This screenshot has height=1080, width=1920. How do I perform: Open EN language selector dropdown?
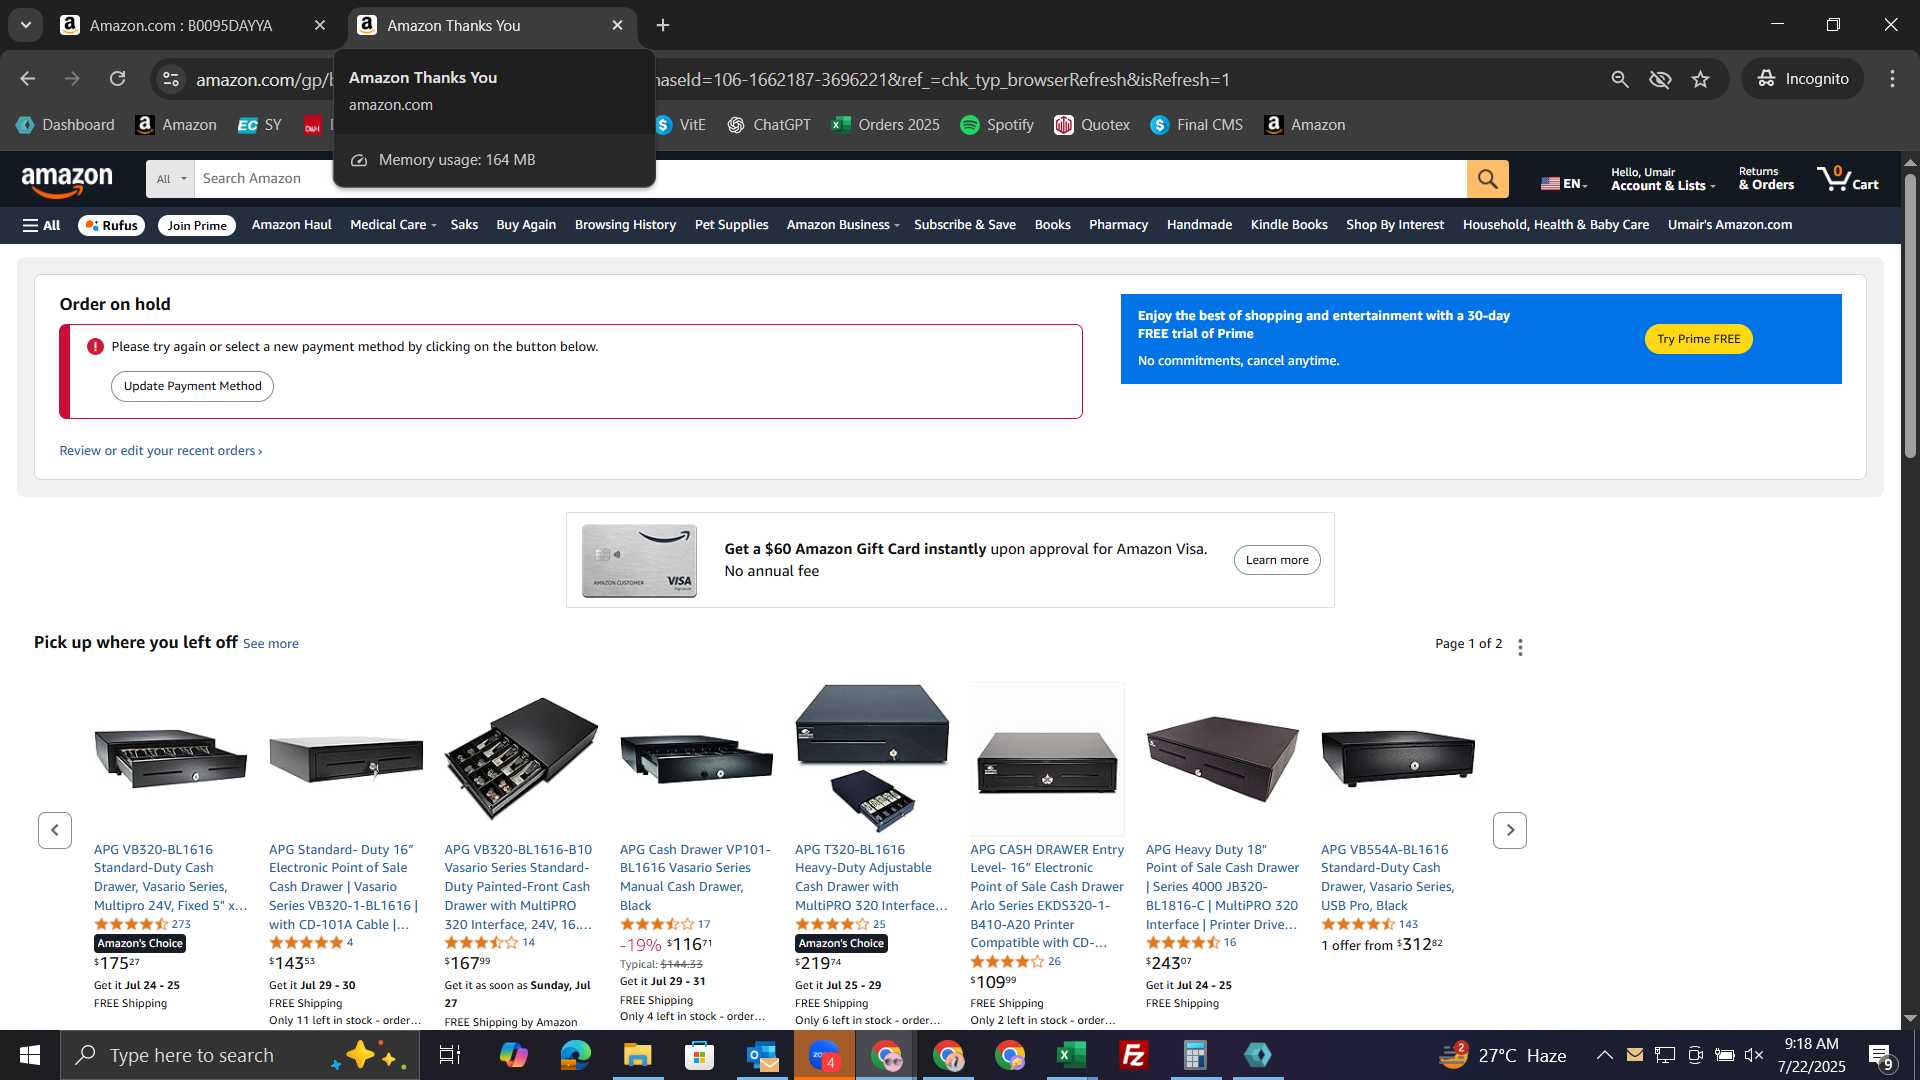(1564, 183)
